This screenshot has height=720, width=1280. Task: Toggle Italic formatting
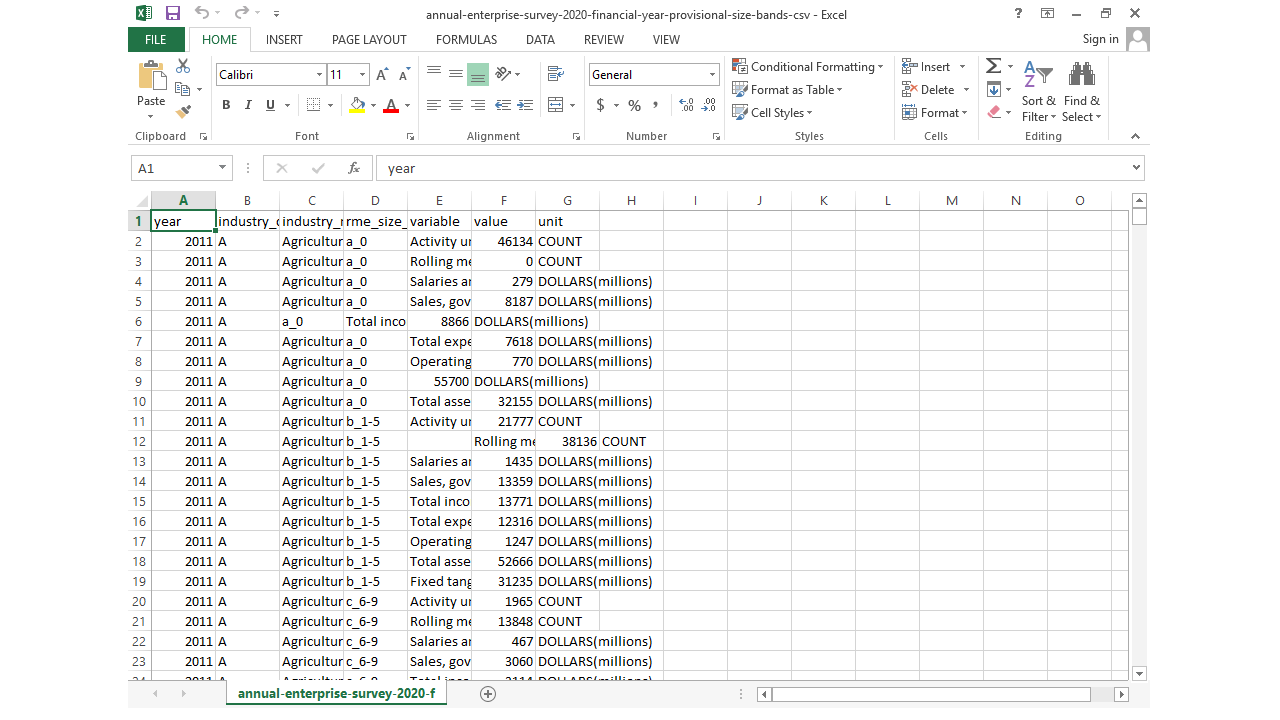pos(248,105)
